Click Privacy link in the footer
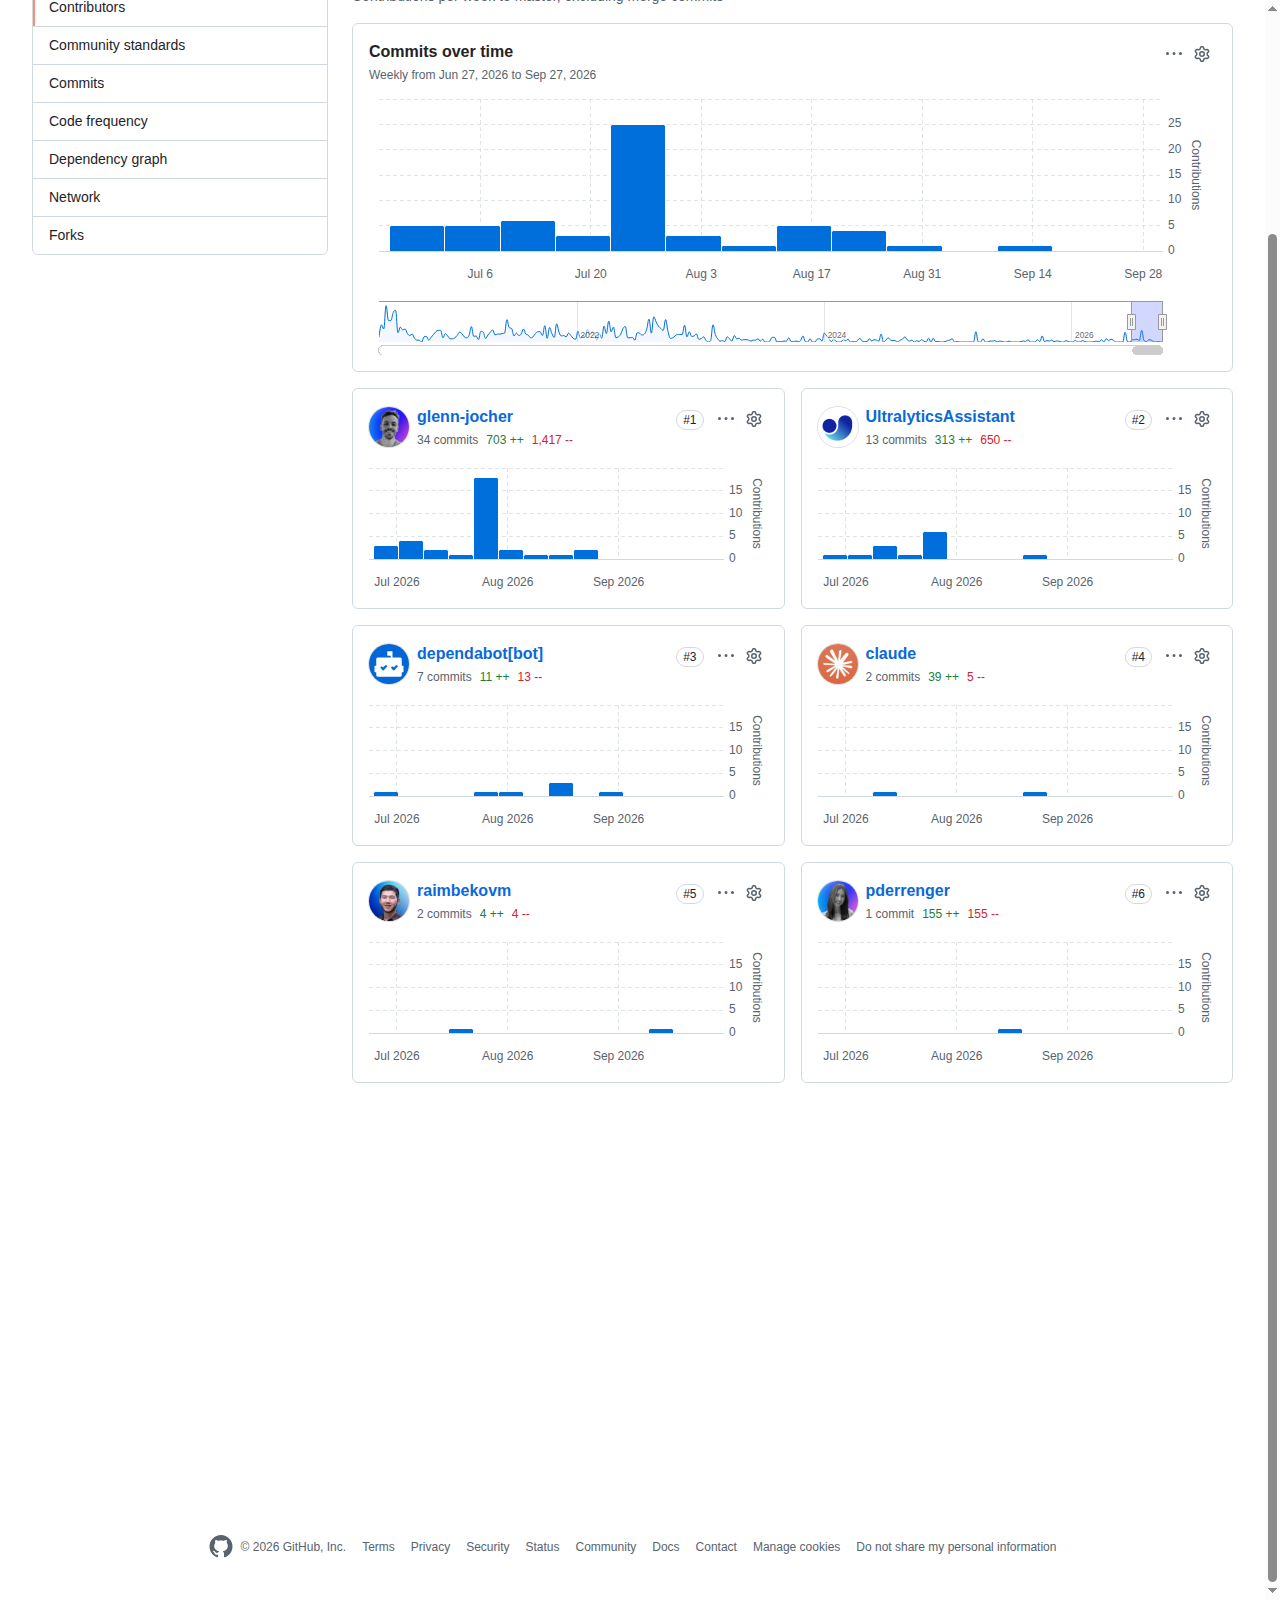This screenshot has height=1600, width=1280. (x=430, y=1547)
